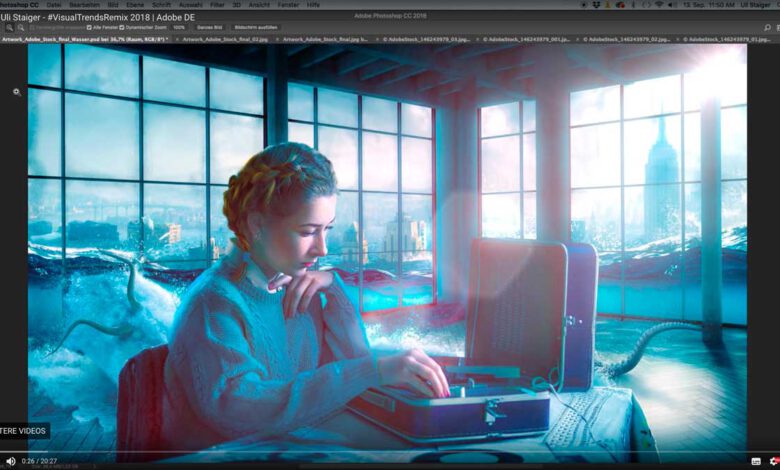
Task: Click the 100% zoom button
Action: coord(179,27)
